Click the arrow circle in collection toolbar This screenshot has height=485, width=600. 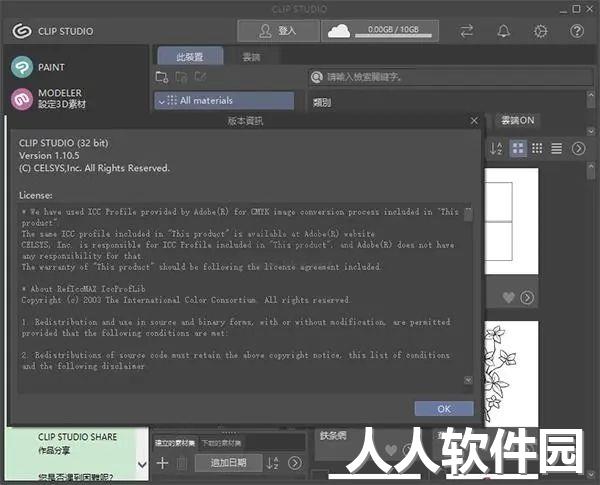tap(295, 463)
